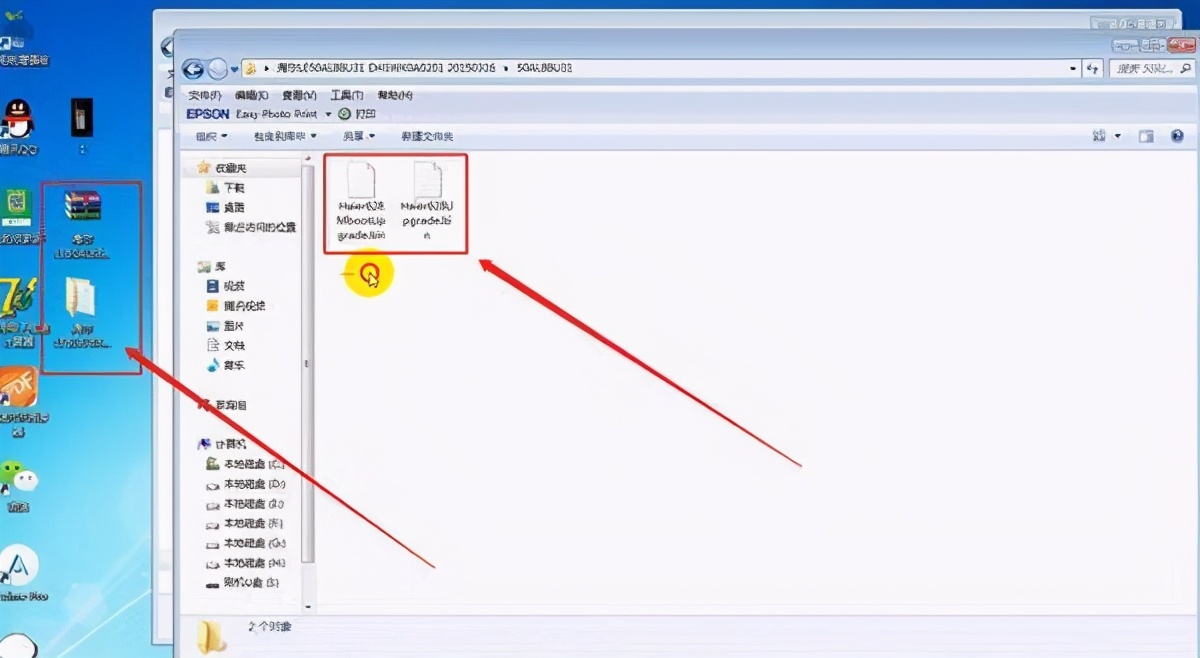Select 家庭组 Homegroup in the navigation pane
Screen dimensions: 1200x658
pyautogui.click(x=222, y=405)
